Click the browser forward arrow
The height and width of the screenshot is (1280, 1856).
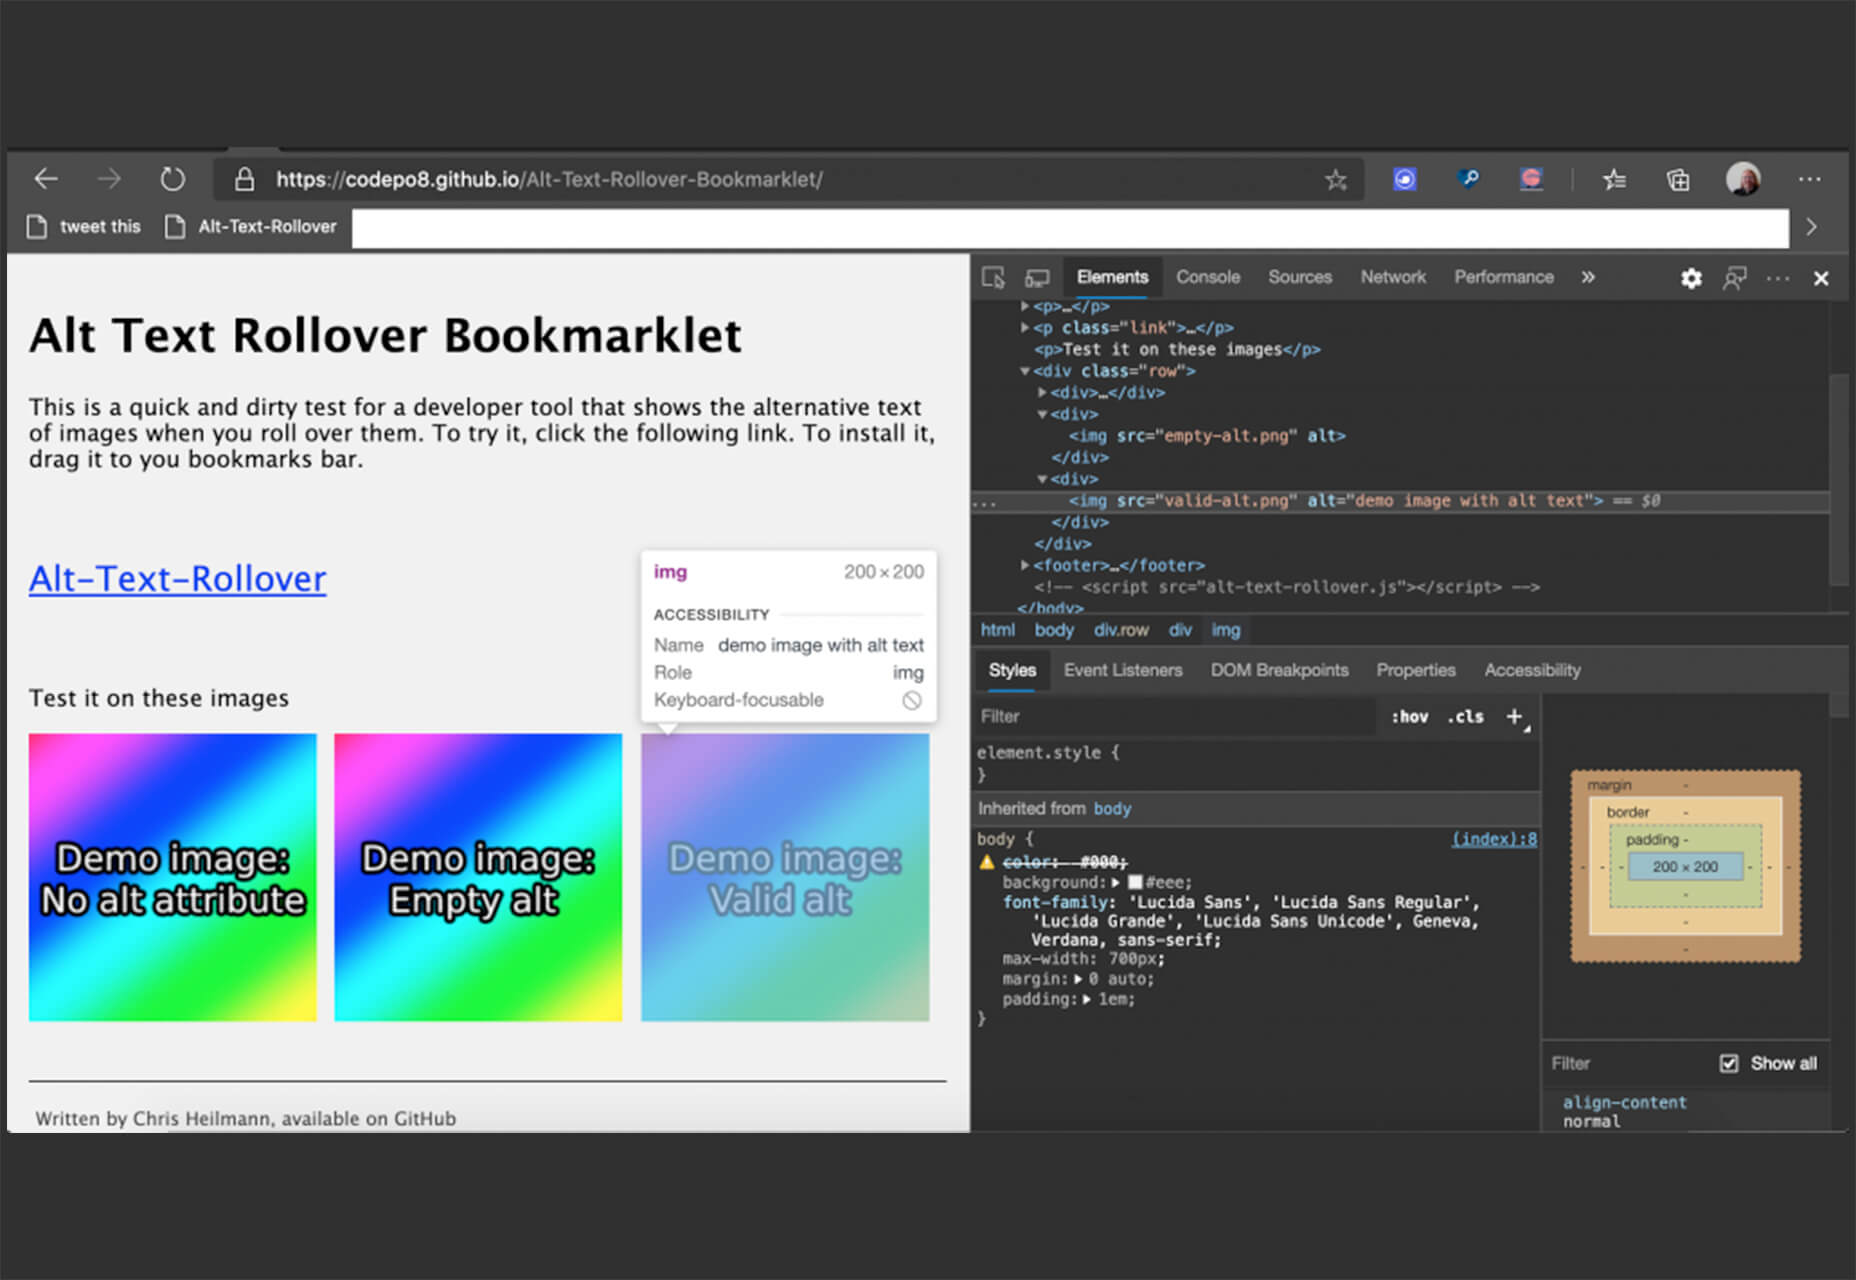109,179
